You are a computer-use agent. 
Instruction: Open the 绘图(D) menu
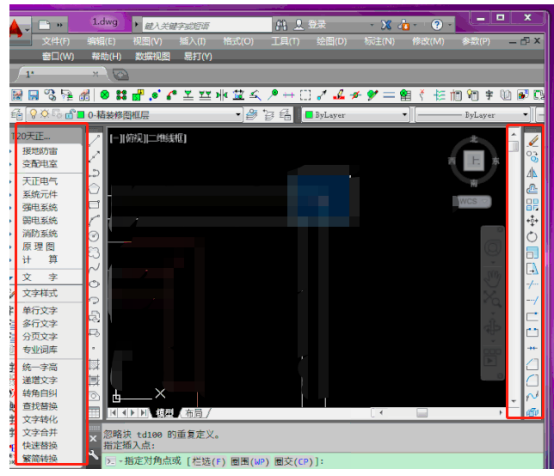point(331,42)
